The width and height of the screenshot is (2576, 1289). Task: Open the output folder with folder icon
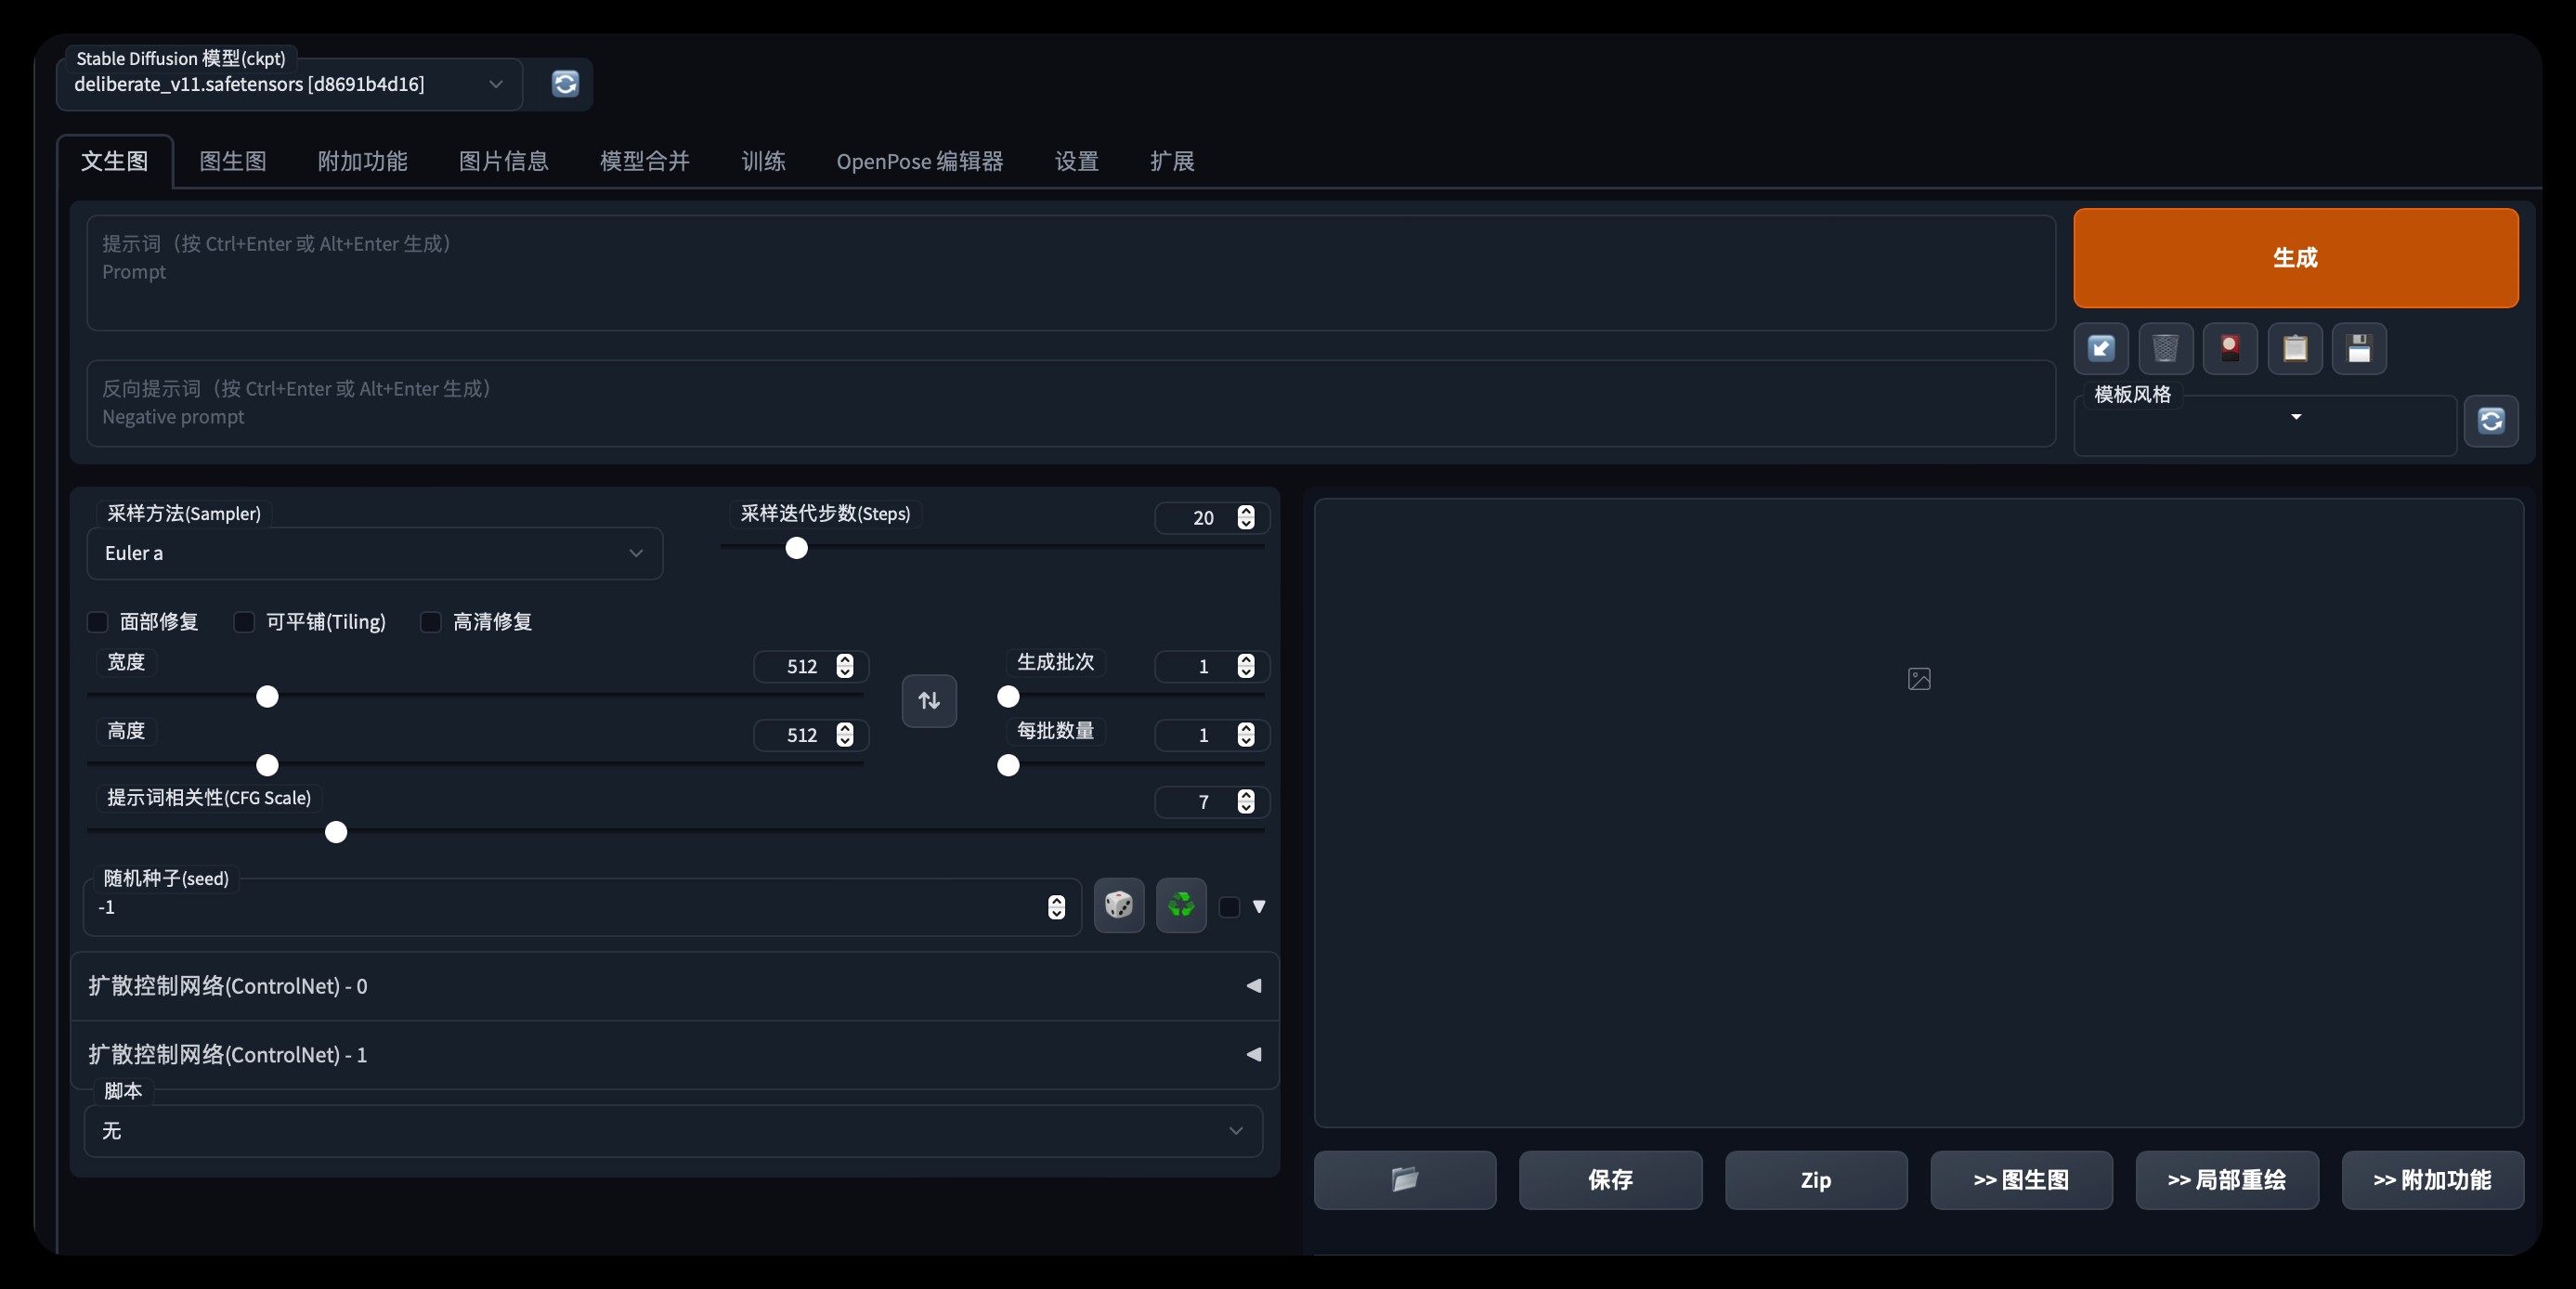coord(1405,1179)
